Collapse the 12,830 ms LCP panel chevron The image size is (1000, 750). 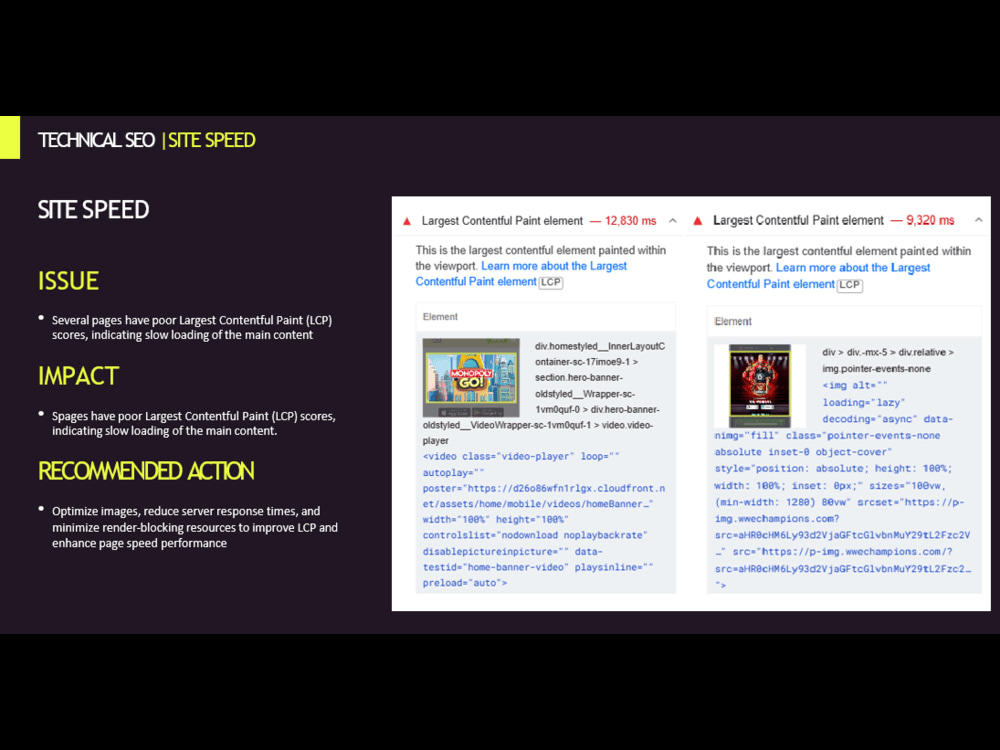click(x=672, y=221)
